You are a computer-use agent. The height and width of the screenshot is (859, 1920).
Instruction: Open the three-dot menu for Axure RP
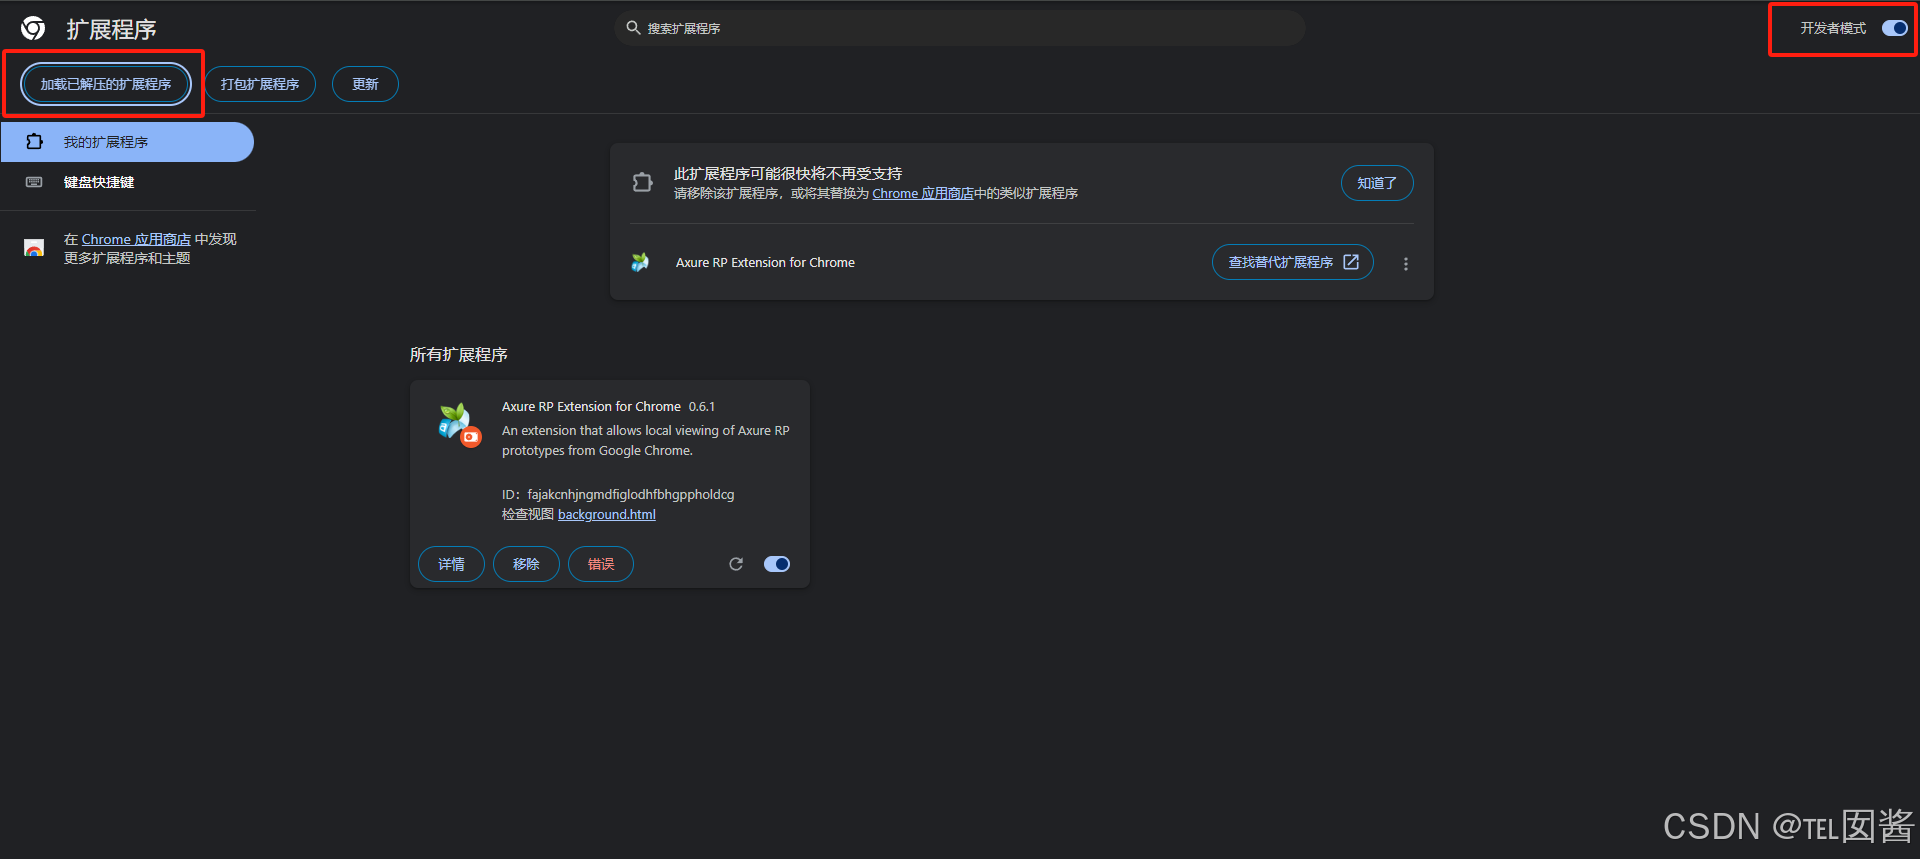pos(1406,264)
